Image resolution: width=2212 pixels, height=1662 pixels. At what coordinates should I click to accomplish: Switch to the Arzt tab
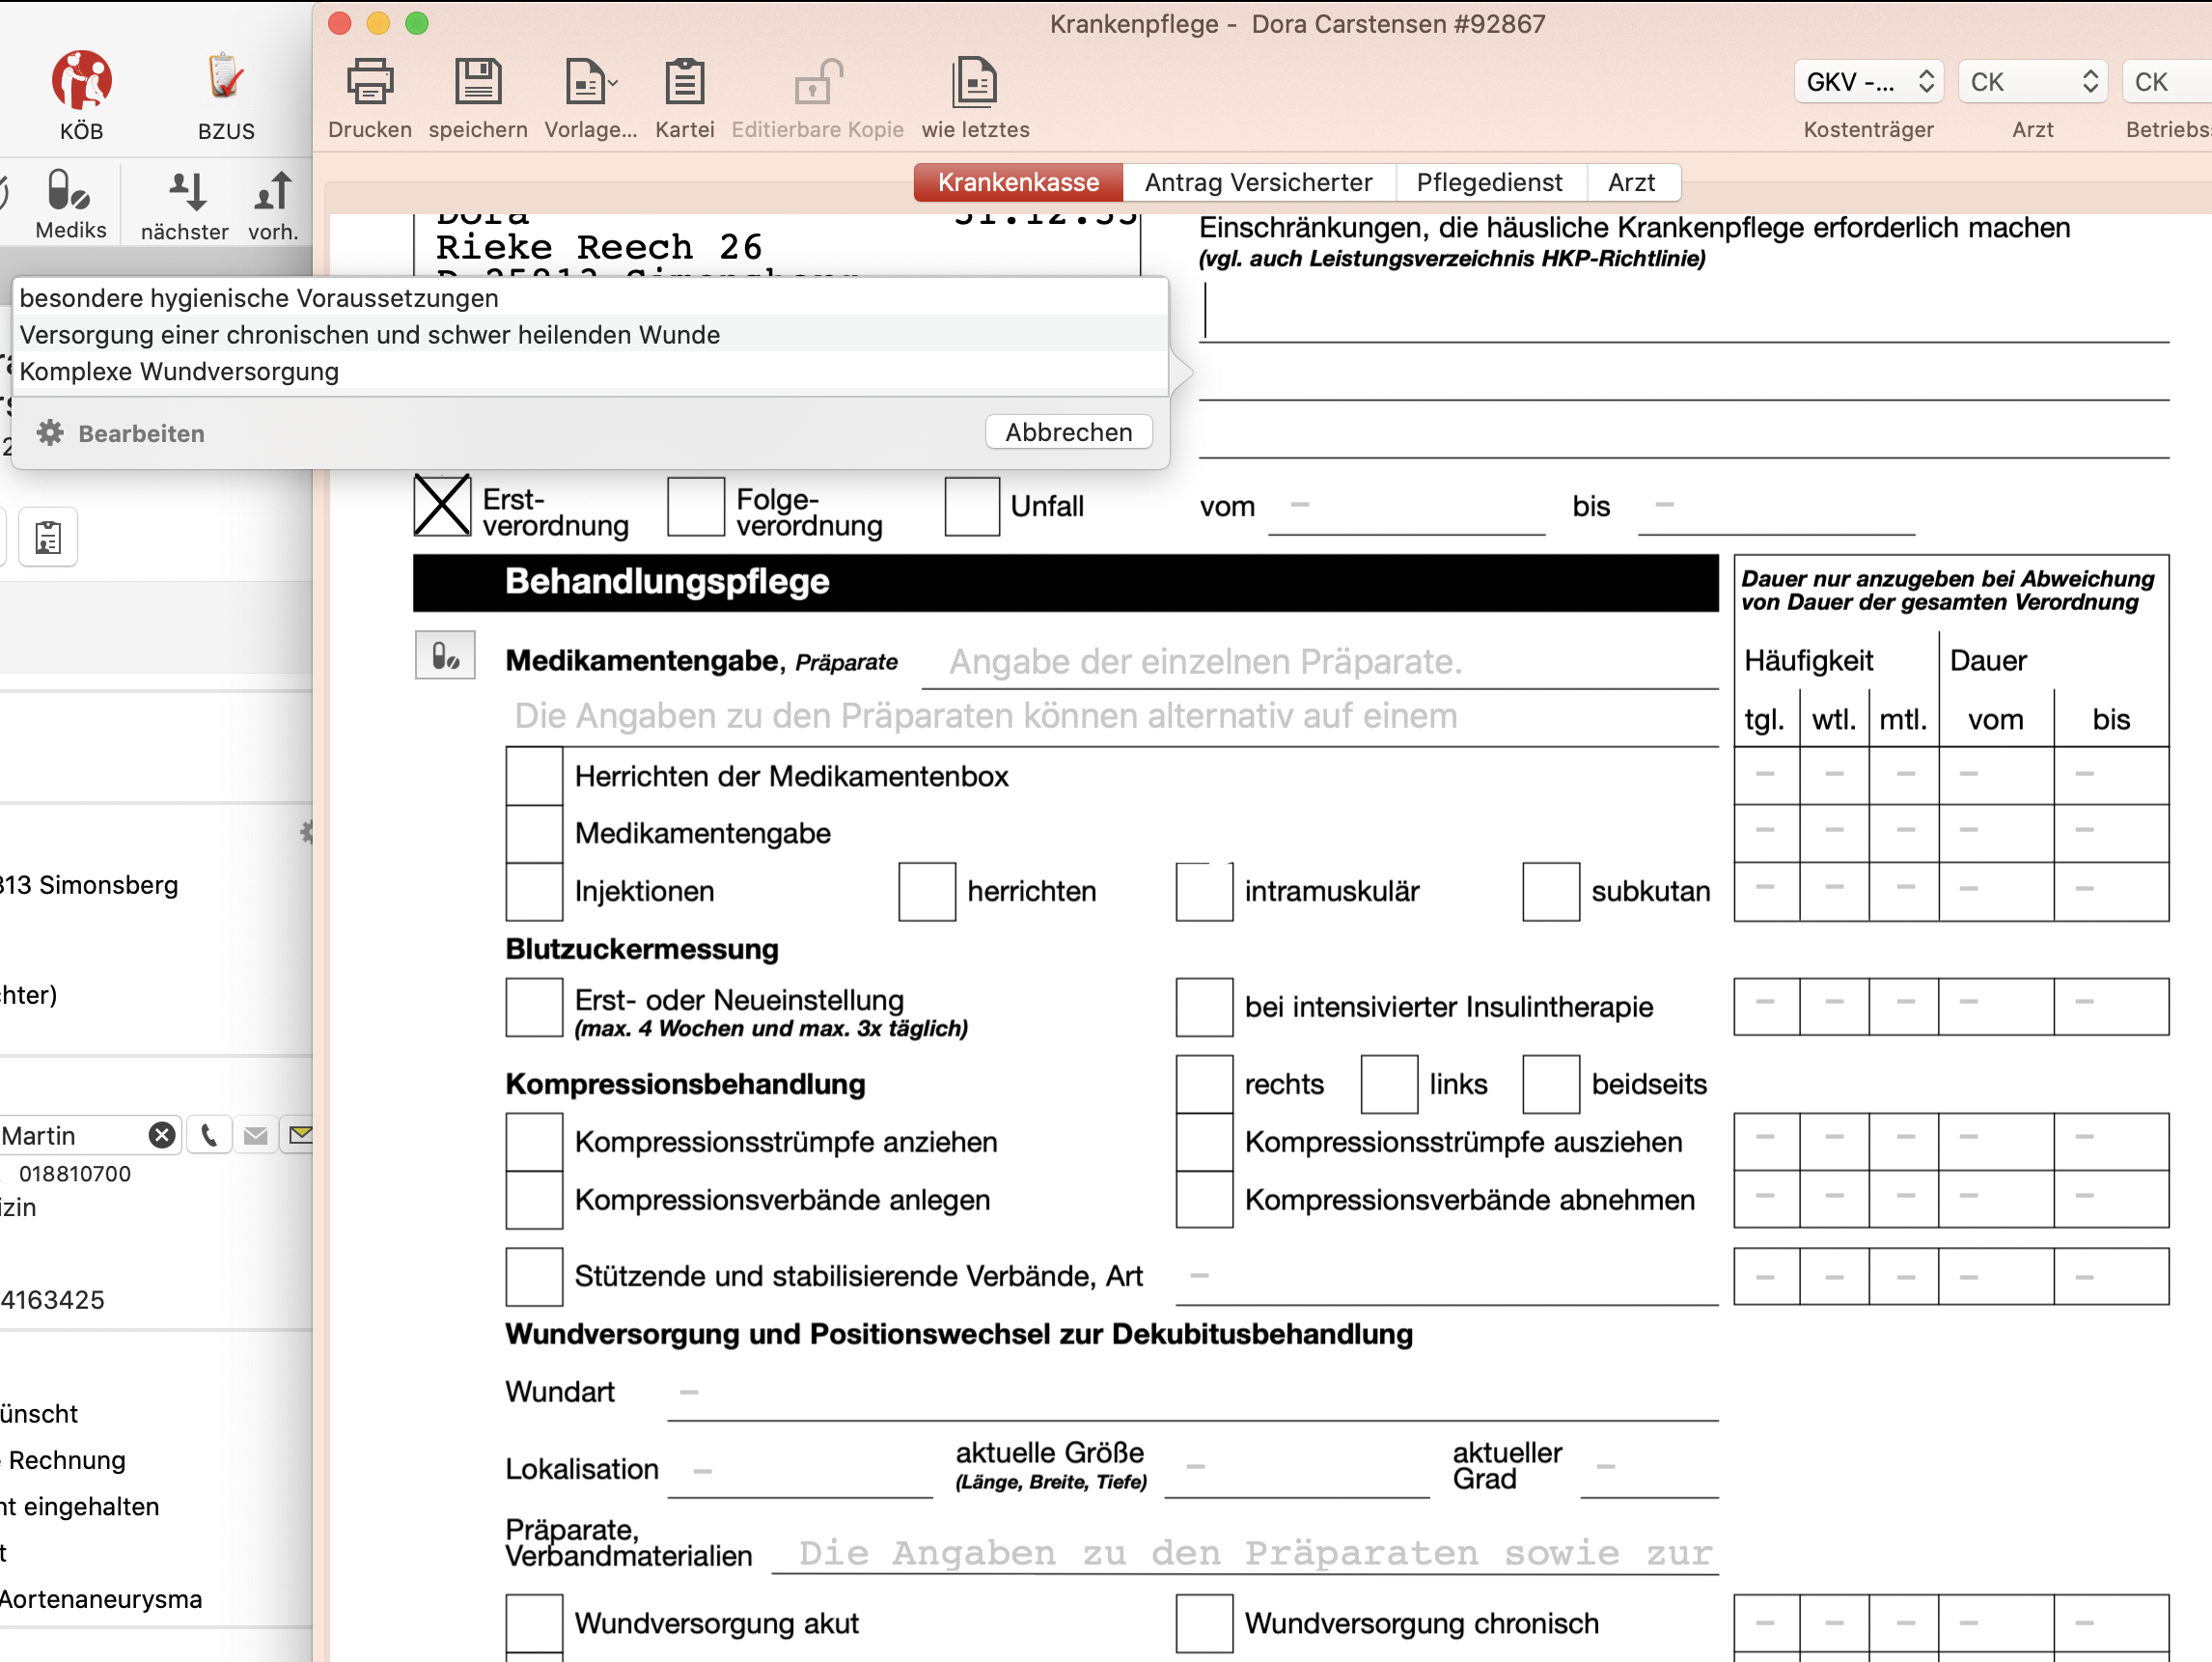pos(1632,182)
